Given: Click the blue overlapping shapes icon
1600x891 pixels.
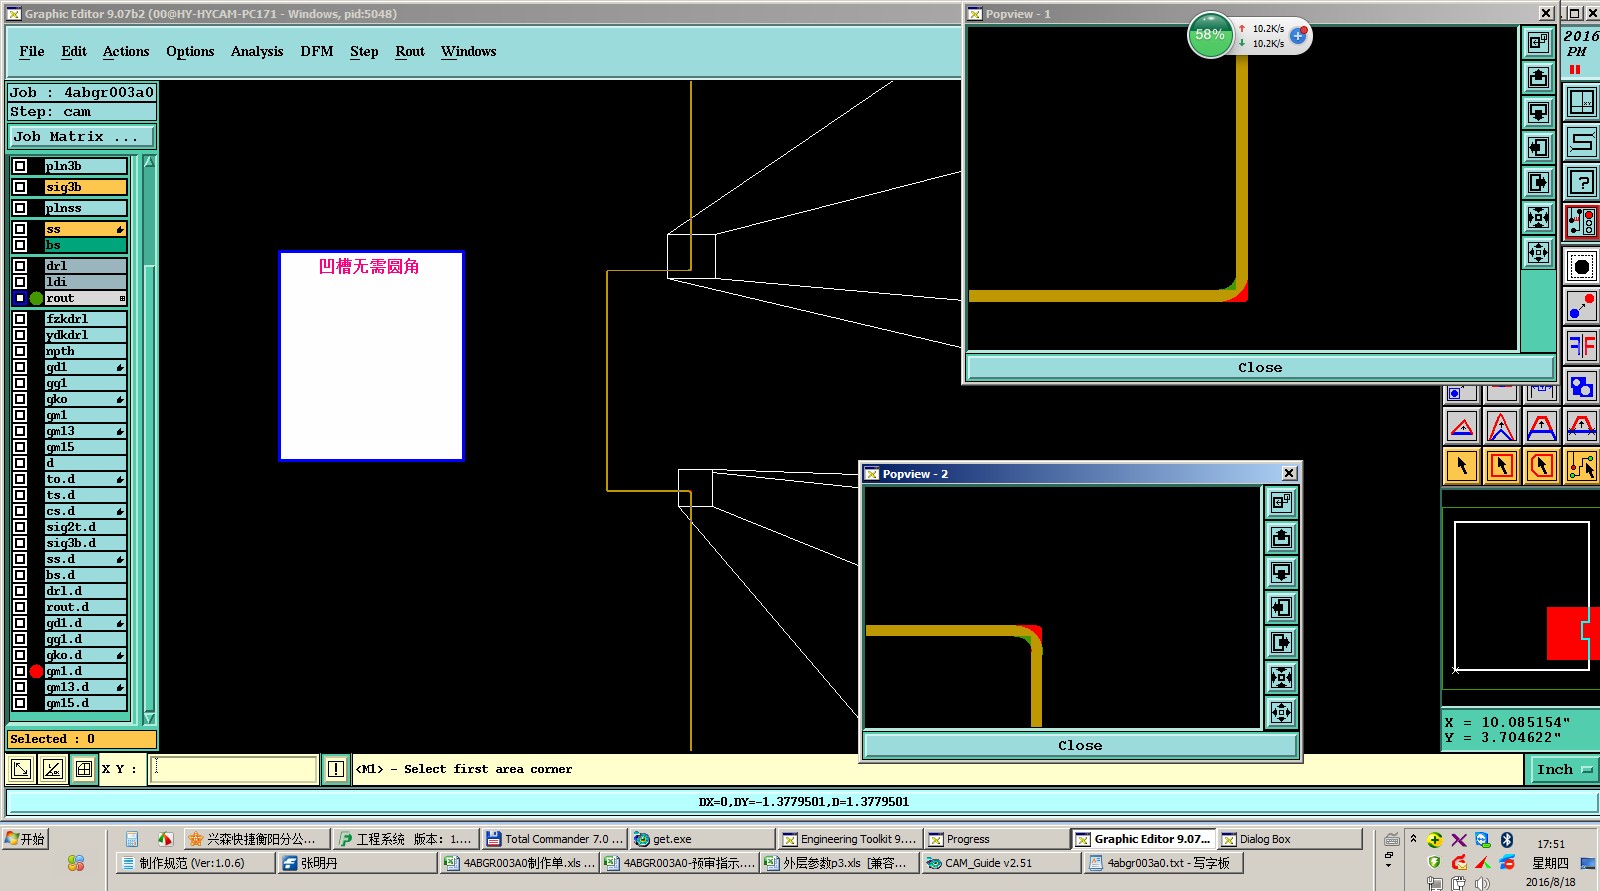Looking at the screenshot, I should pos(1582,387).
